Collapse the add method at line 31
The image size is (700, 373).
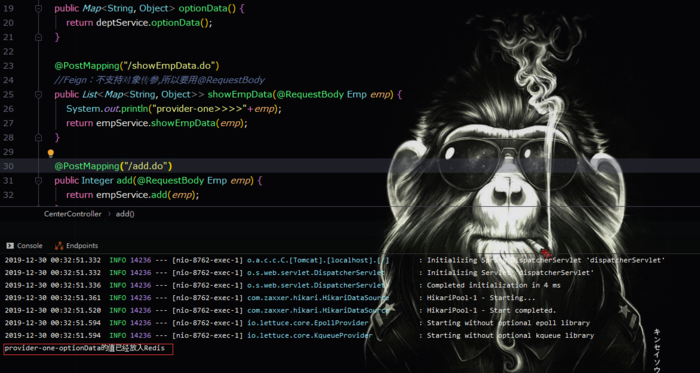tap(38, 181)
